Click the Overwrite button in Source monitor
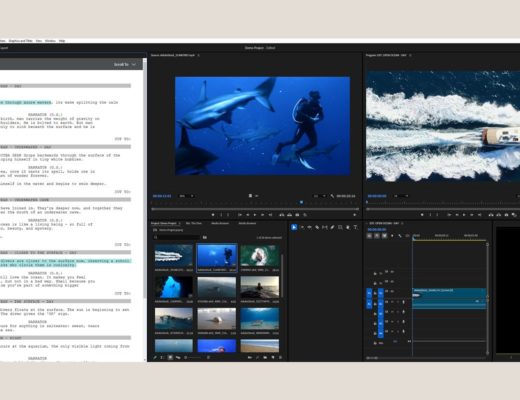The height and width of the screenshot is (400, 520). pos(289,215)
